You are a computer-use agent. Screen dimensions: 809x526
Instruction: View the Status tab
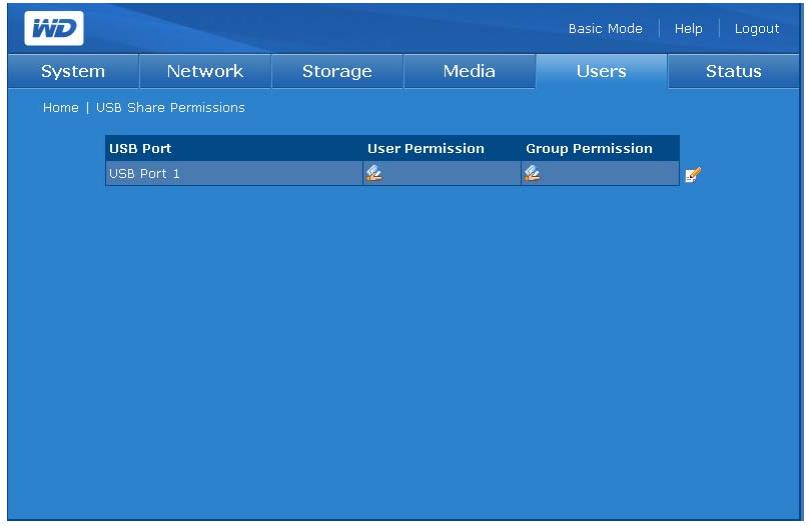tap(734, 71)
